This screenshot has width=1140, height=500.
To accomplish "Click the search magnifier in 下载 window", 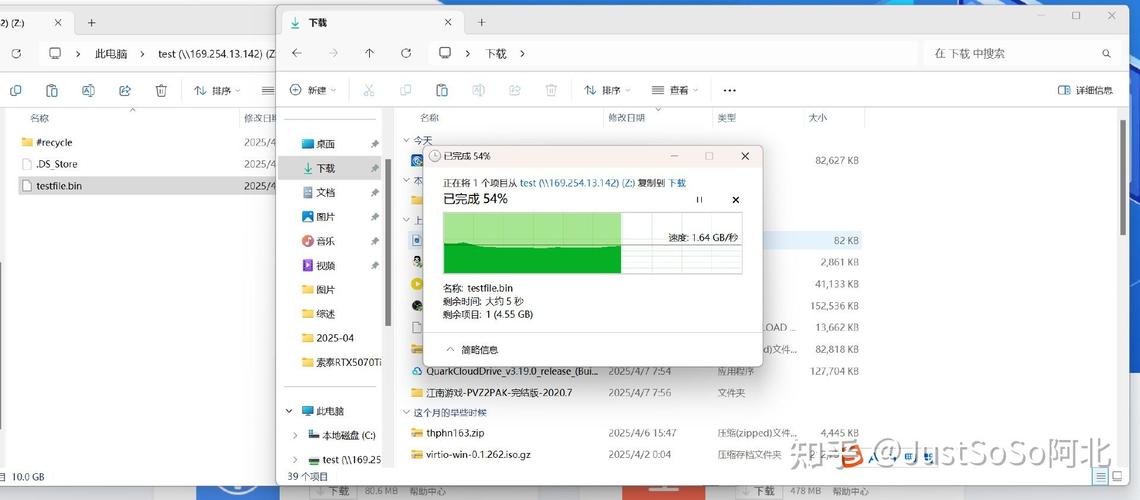I will (1106, 53).
